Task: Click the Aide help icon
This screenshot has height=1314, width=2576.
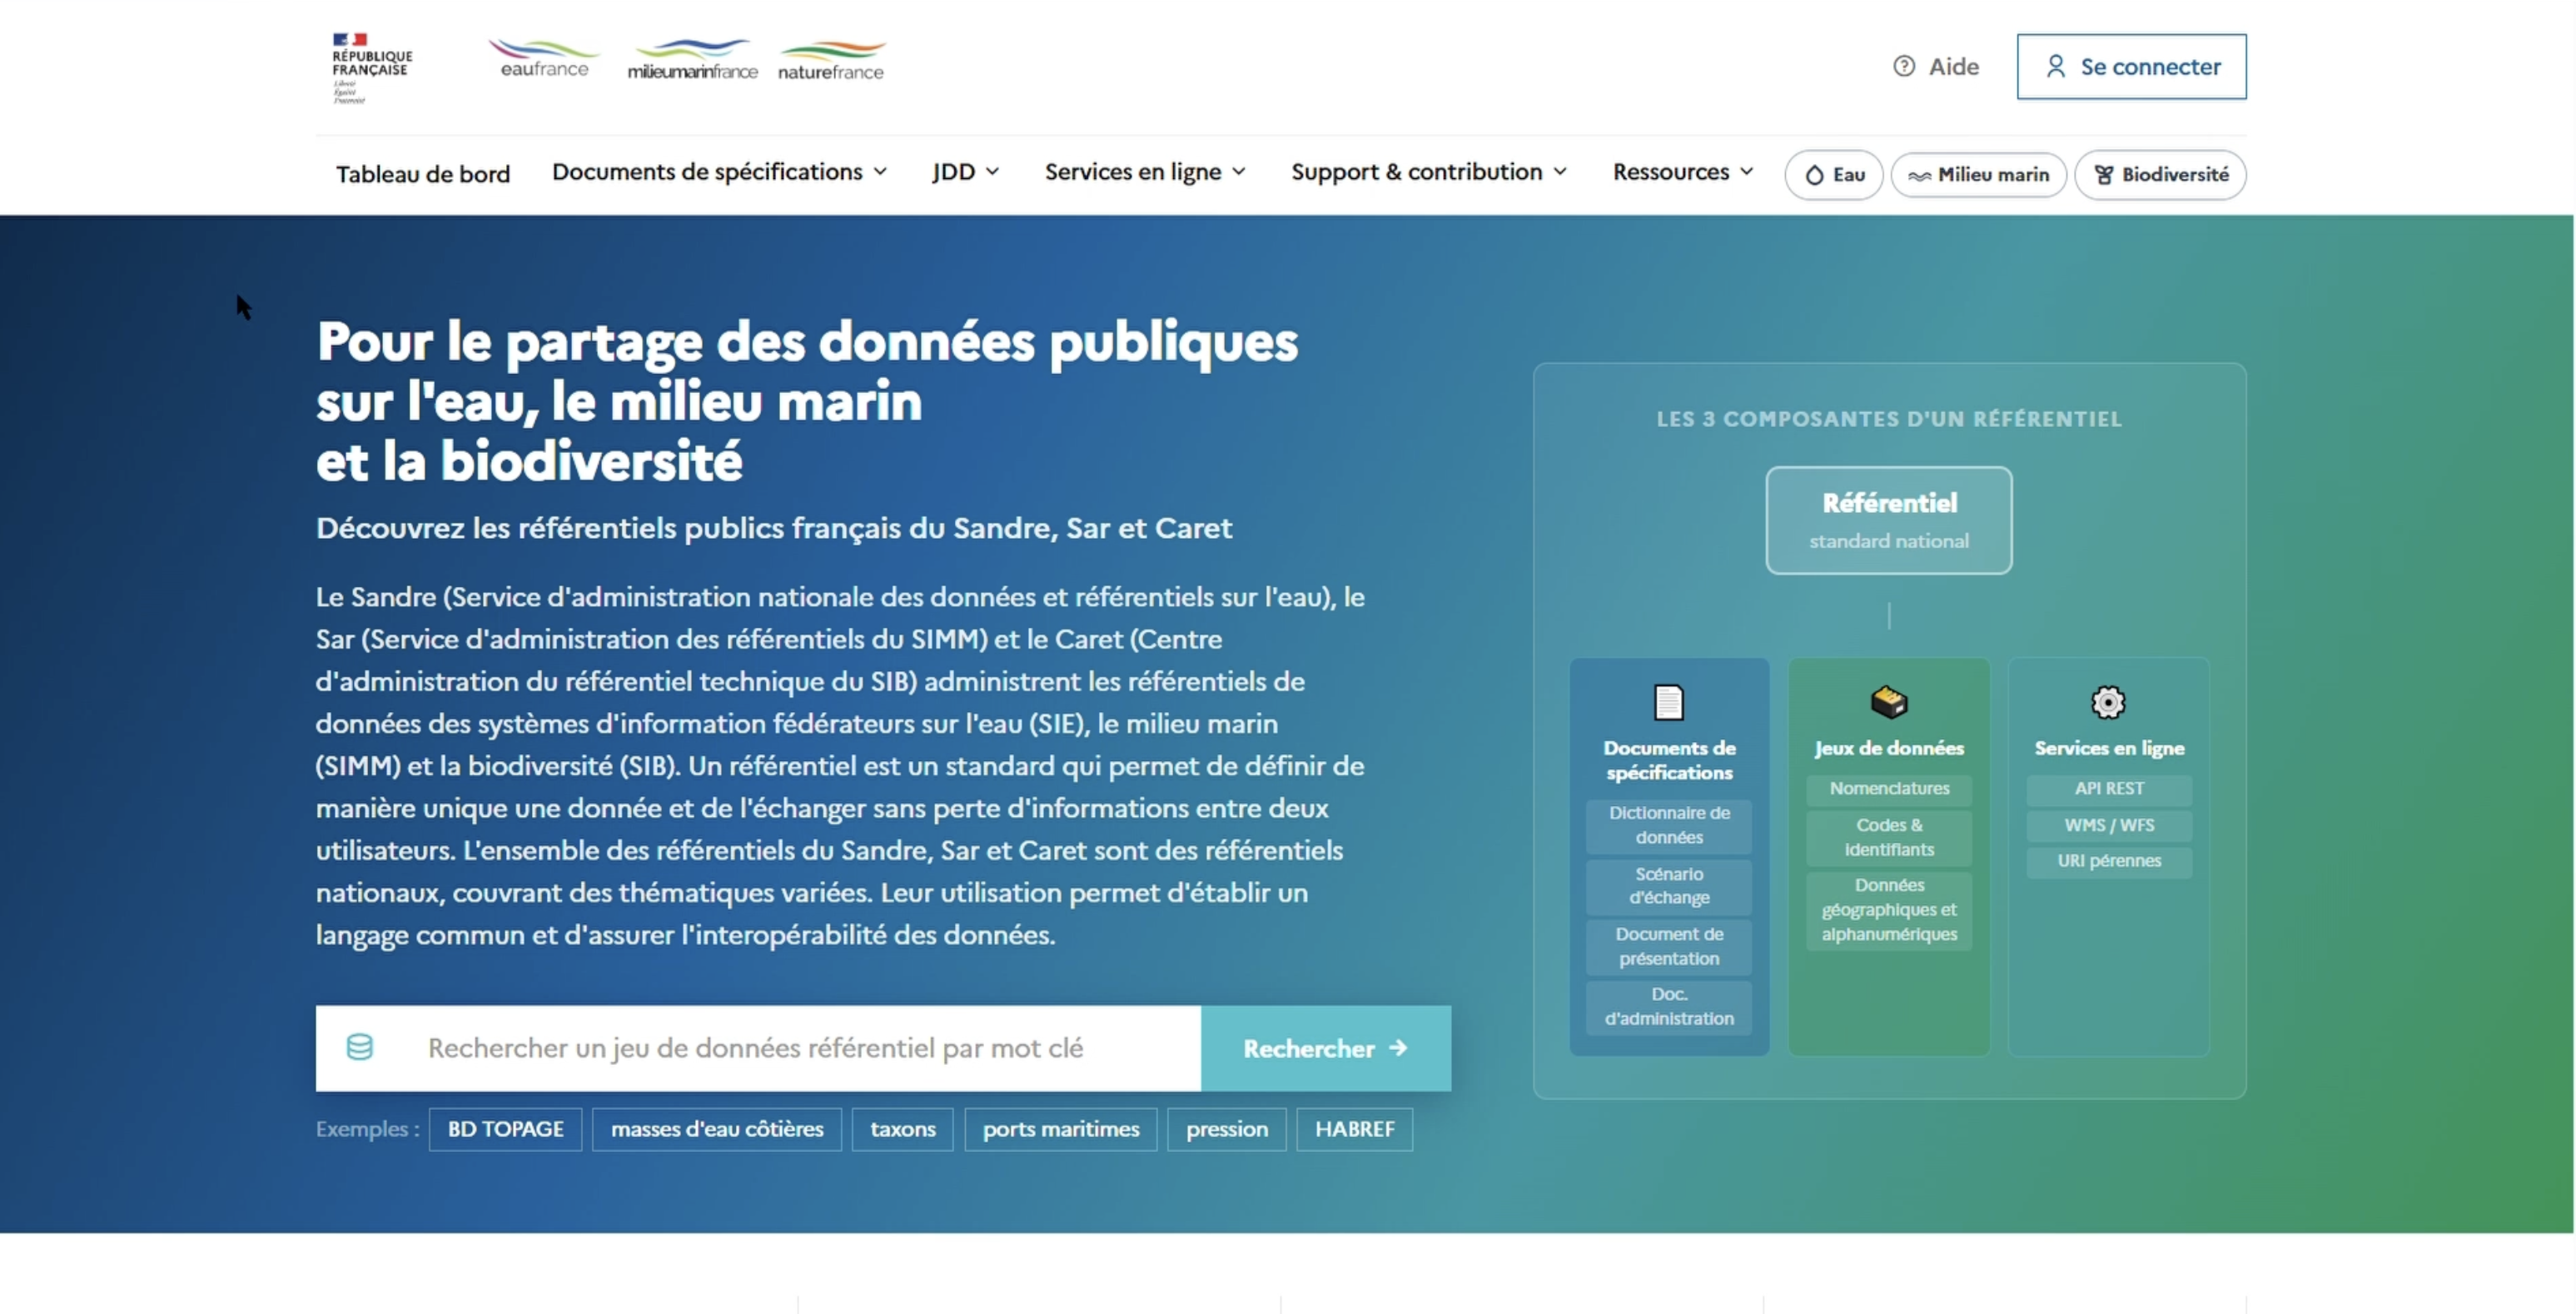Action: point(1904,66)
